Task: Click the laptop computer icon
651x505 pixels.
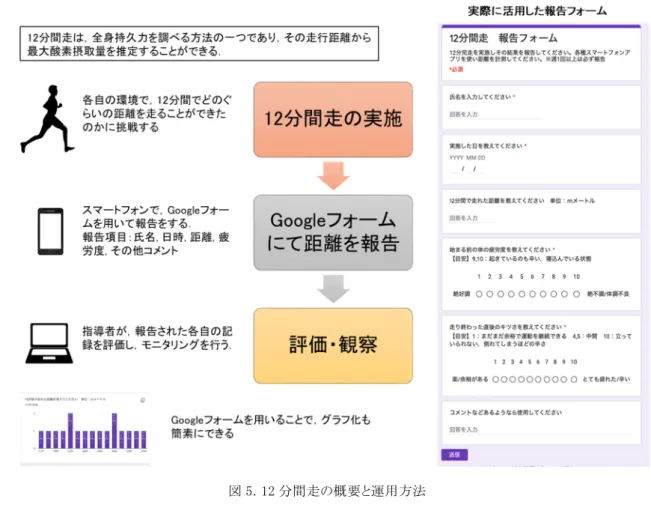Action: click(x=49, y=343)
